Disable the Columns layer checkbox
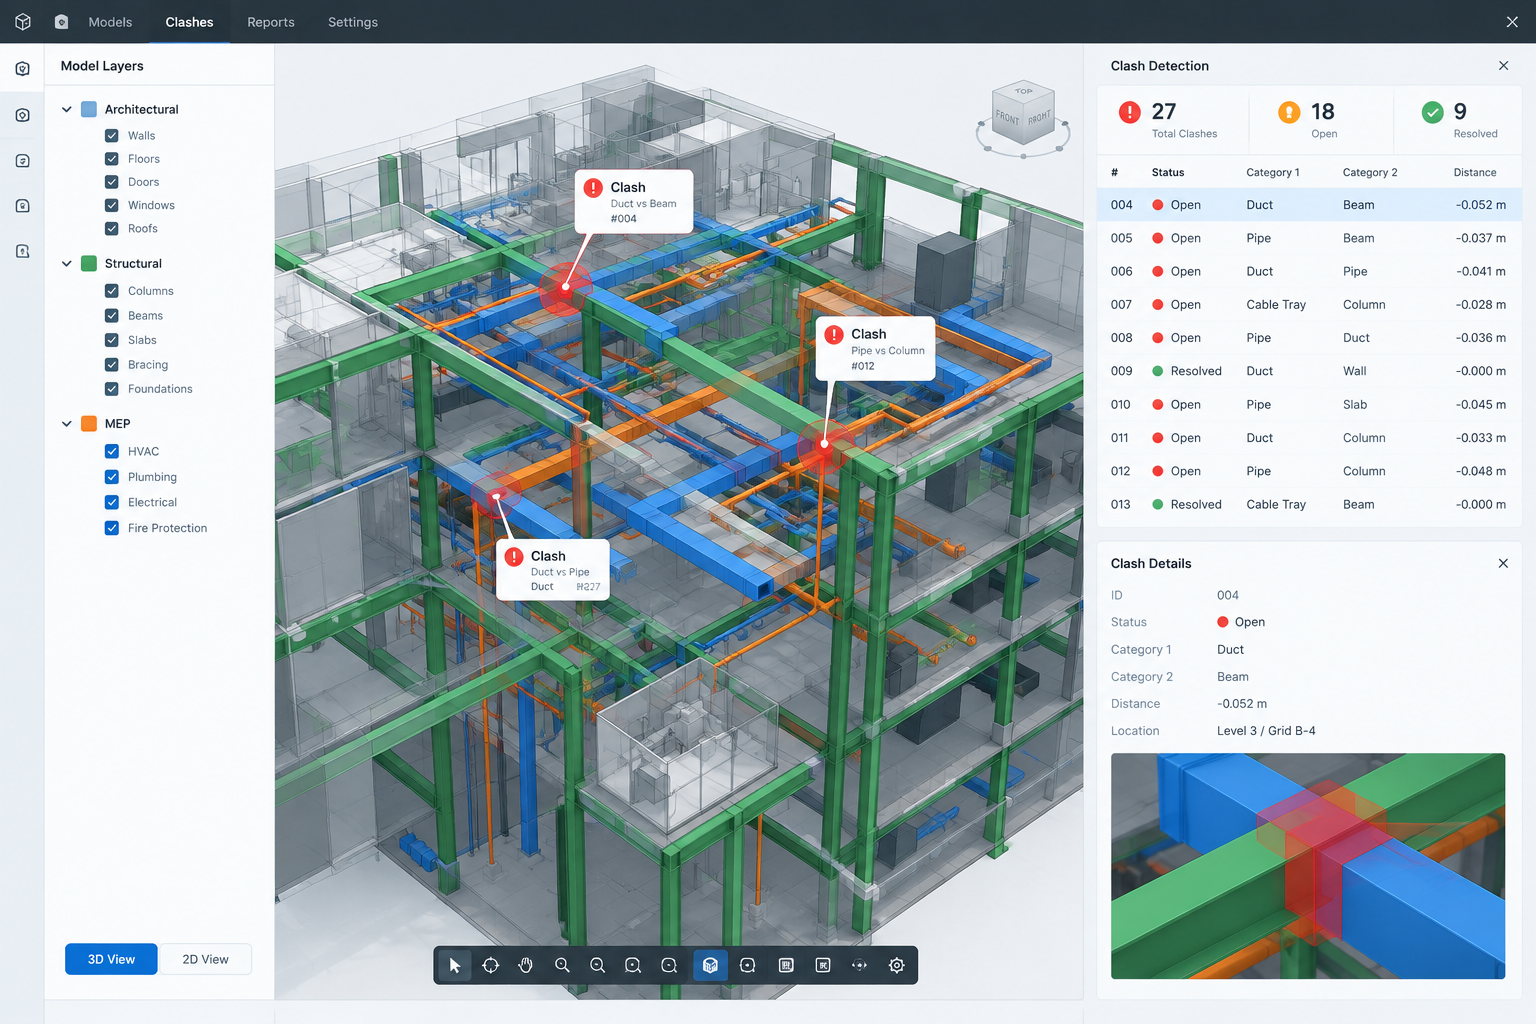 tap(112, 291)
